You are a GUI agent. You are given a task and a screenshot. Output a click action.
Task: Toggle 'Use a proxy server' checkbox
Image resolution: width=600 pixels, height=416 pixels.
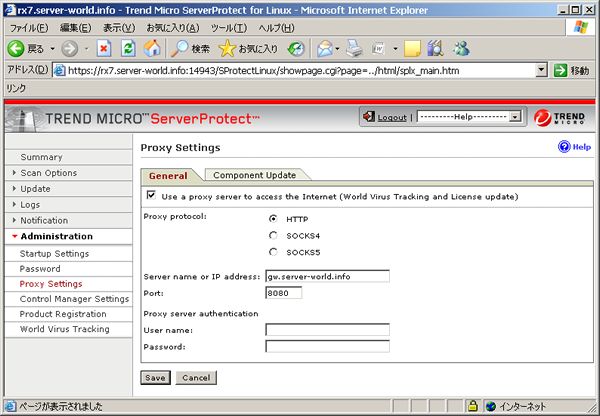[x=151, y=196]
